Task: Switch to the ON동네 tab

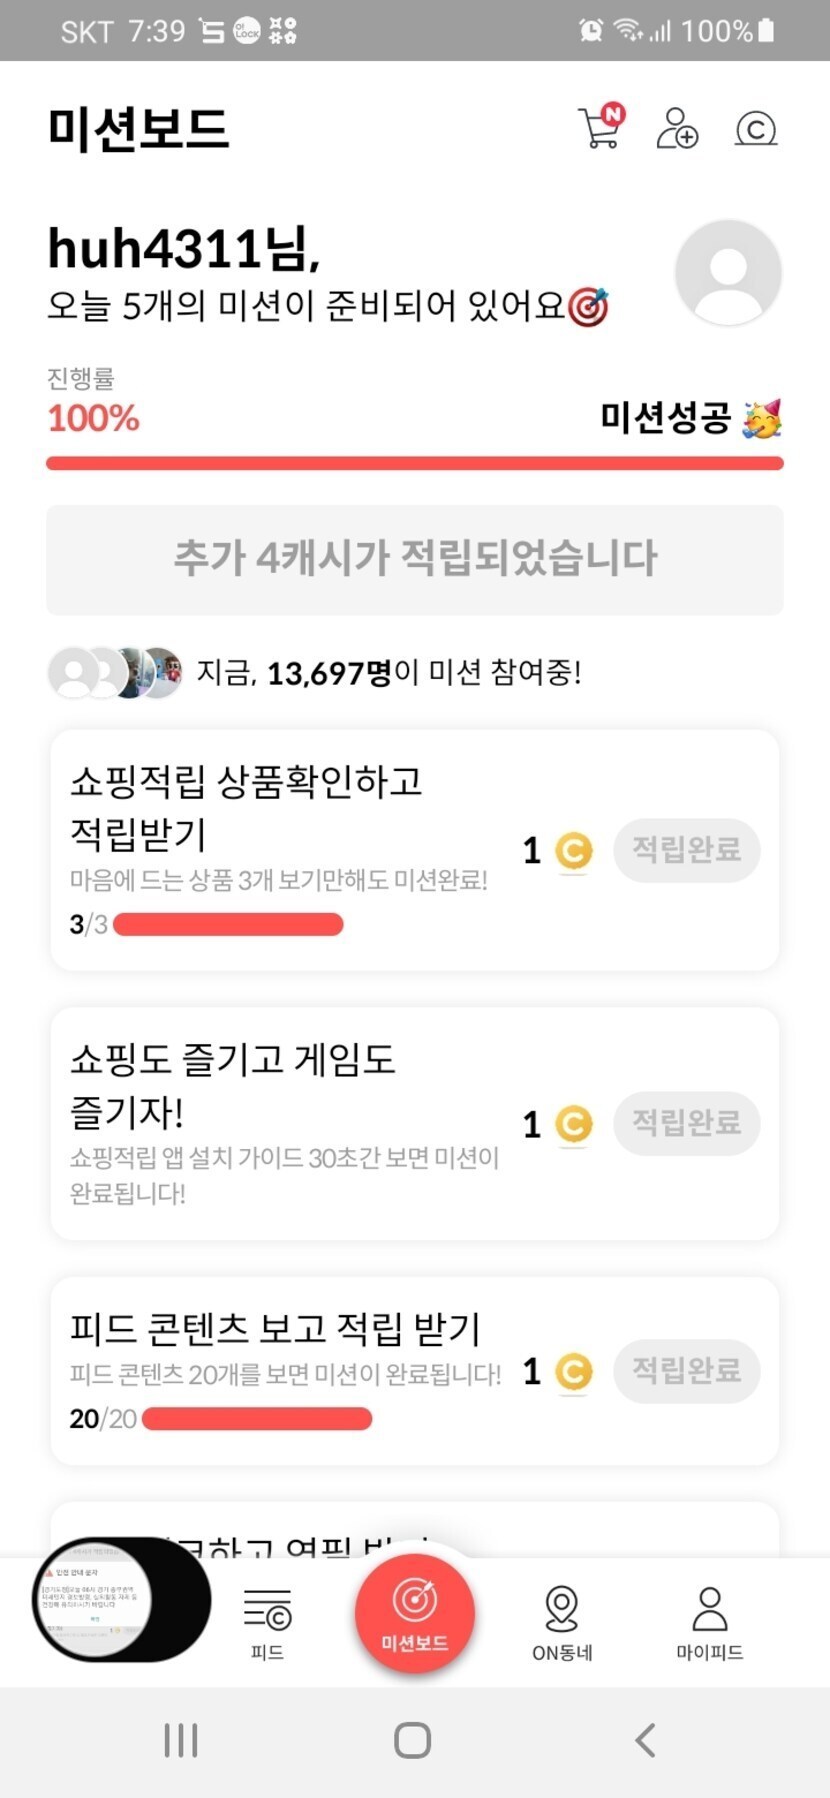Action: pyautogui.click(x=562, y=1622)
